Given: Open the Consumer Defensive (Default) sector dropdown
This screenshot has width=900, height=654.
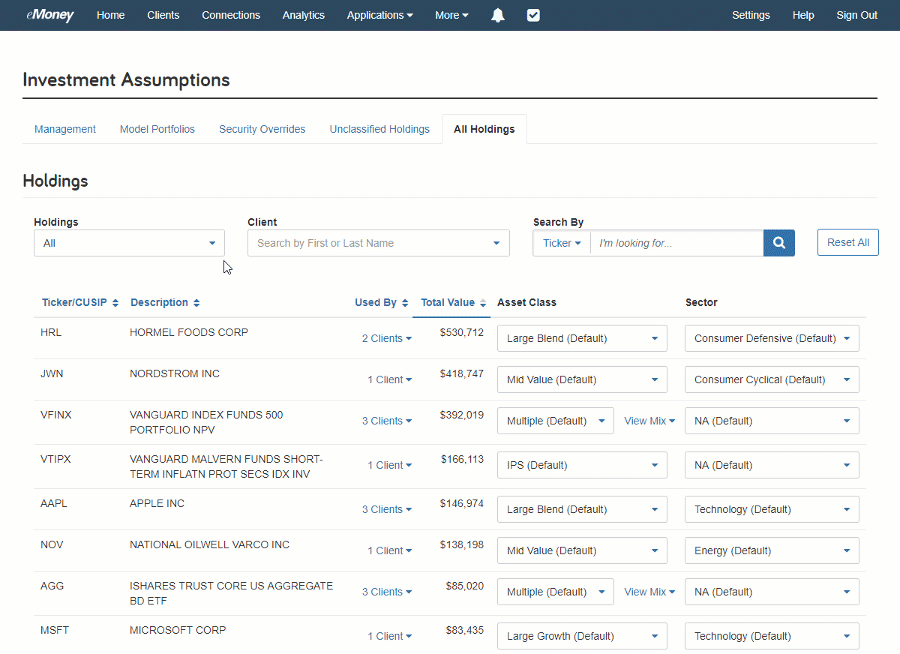Looking at the screenshot, I should 772,339.
